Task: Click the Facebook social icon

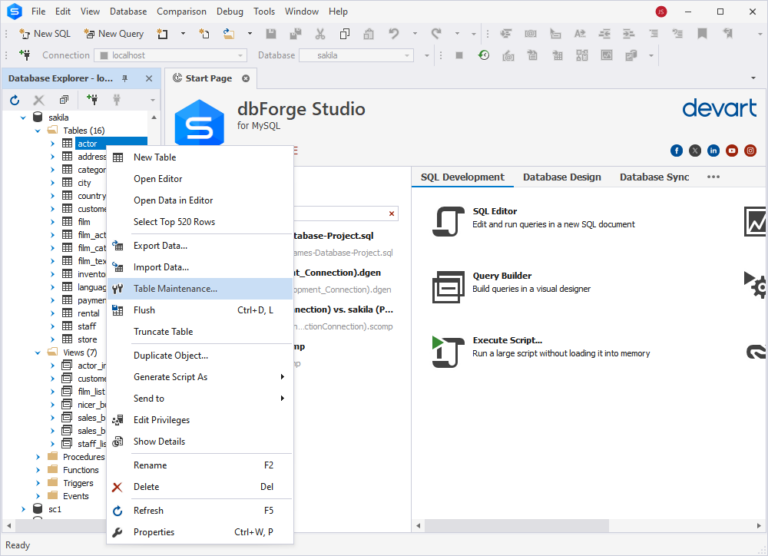Action: tap(677, 150)
